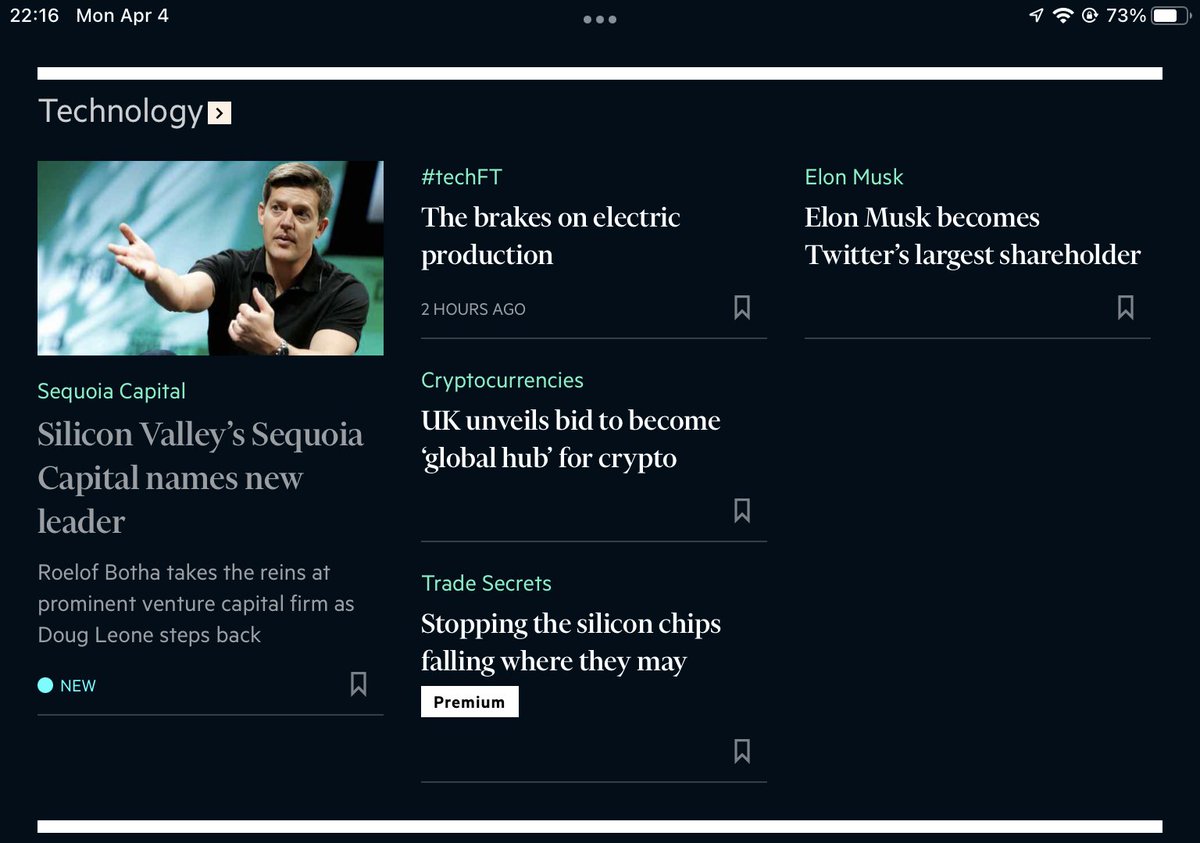This screenshot has height=843, width=1200.
Task: Tap the three-dot multitasking menu at top
Action: click(599, 19)
